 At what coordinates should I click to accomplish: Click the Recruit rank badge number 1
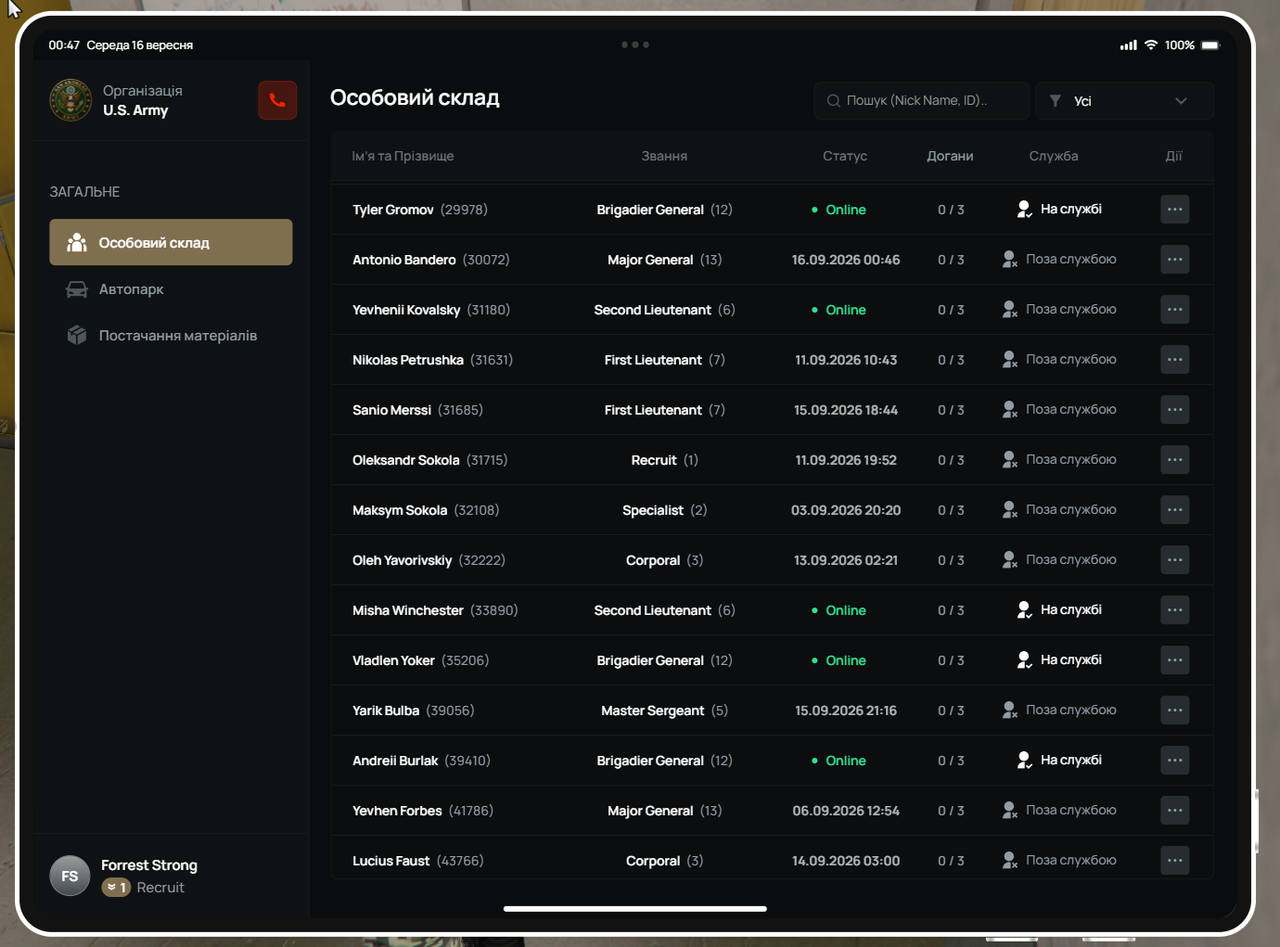coord(116,887)
